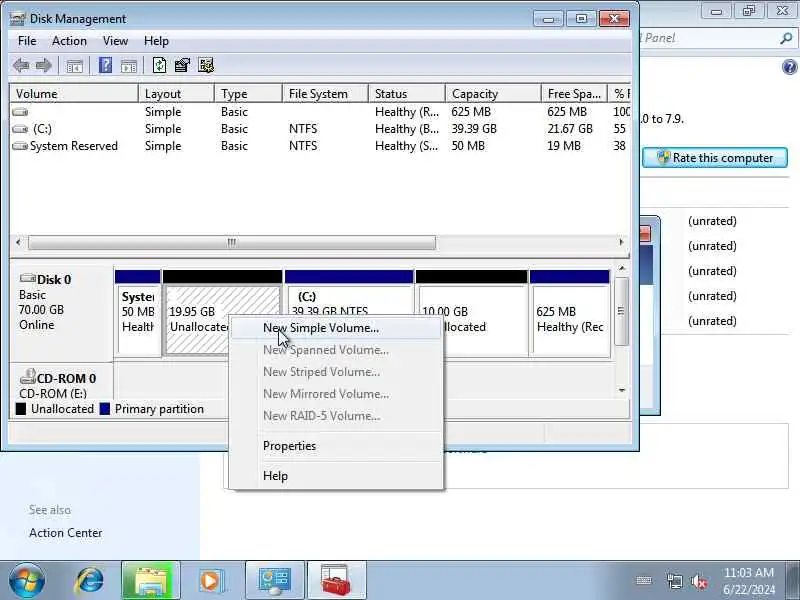Click the black Unallocated legend swatch
The width and height of the screenshot is (800, 600).
pos(21,409)
